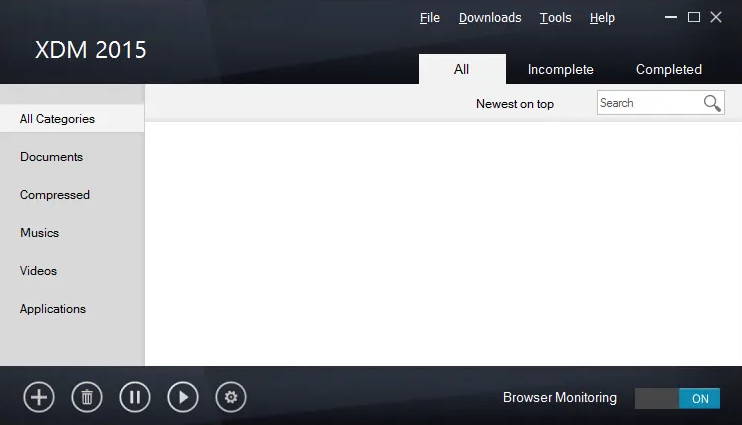Image resolution: width=742 pixels, height=425 pixels.
Task: Switch to the All tab
Action: [462, 69]
